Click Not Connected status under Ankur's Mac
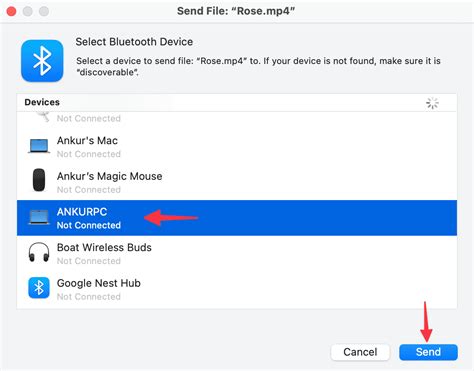The width and height of the screenshot is (474, 371). point(89,154)
